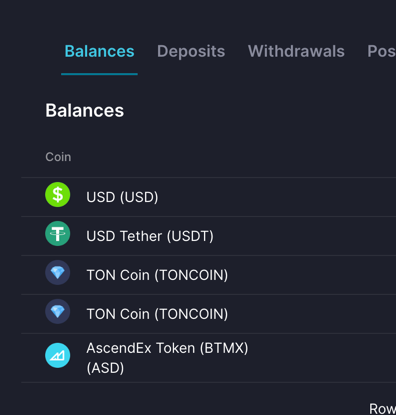Select the AscendEx Token (BTMX) label
Viewport: 396px width, 415px height.
pos(167,348)
